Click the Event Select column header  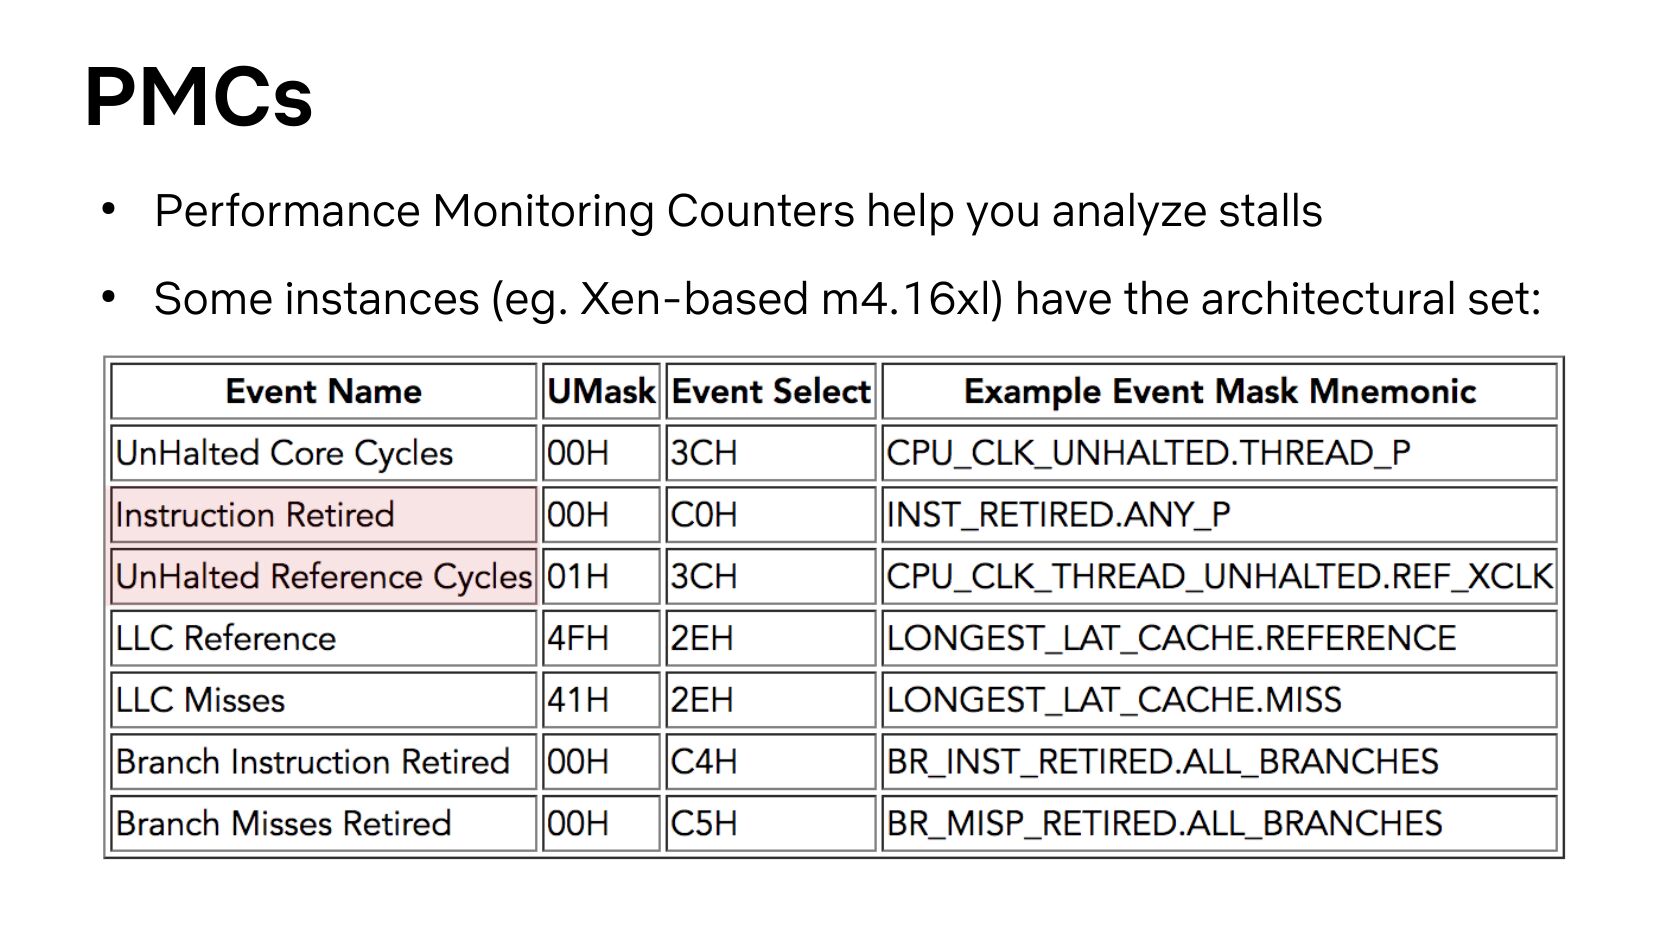770,391
